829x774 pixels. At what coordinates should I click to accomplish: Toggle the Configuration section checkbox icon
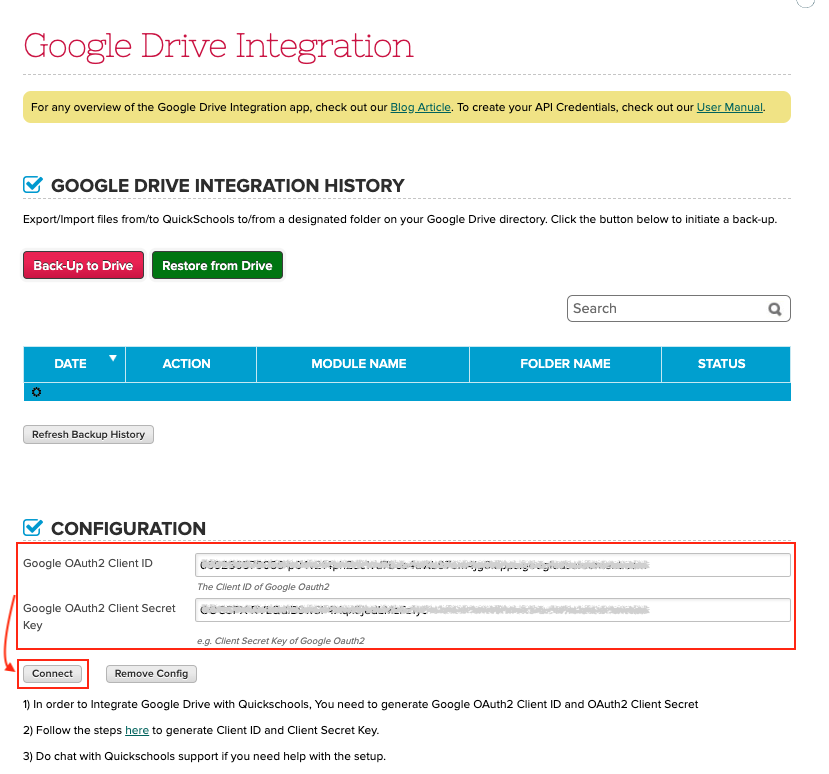pyautogui.click(x=33, y=528)
